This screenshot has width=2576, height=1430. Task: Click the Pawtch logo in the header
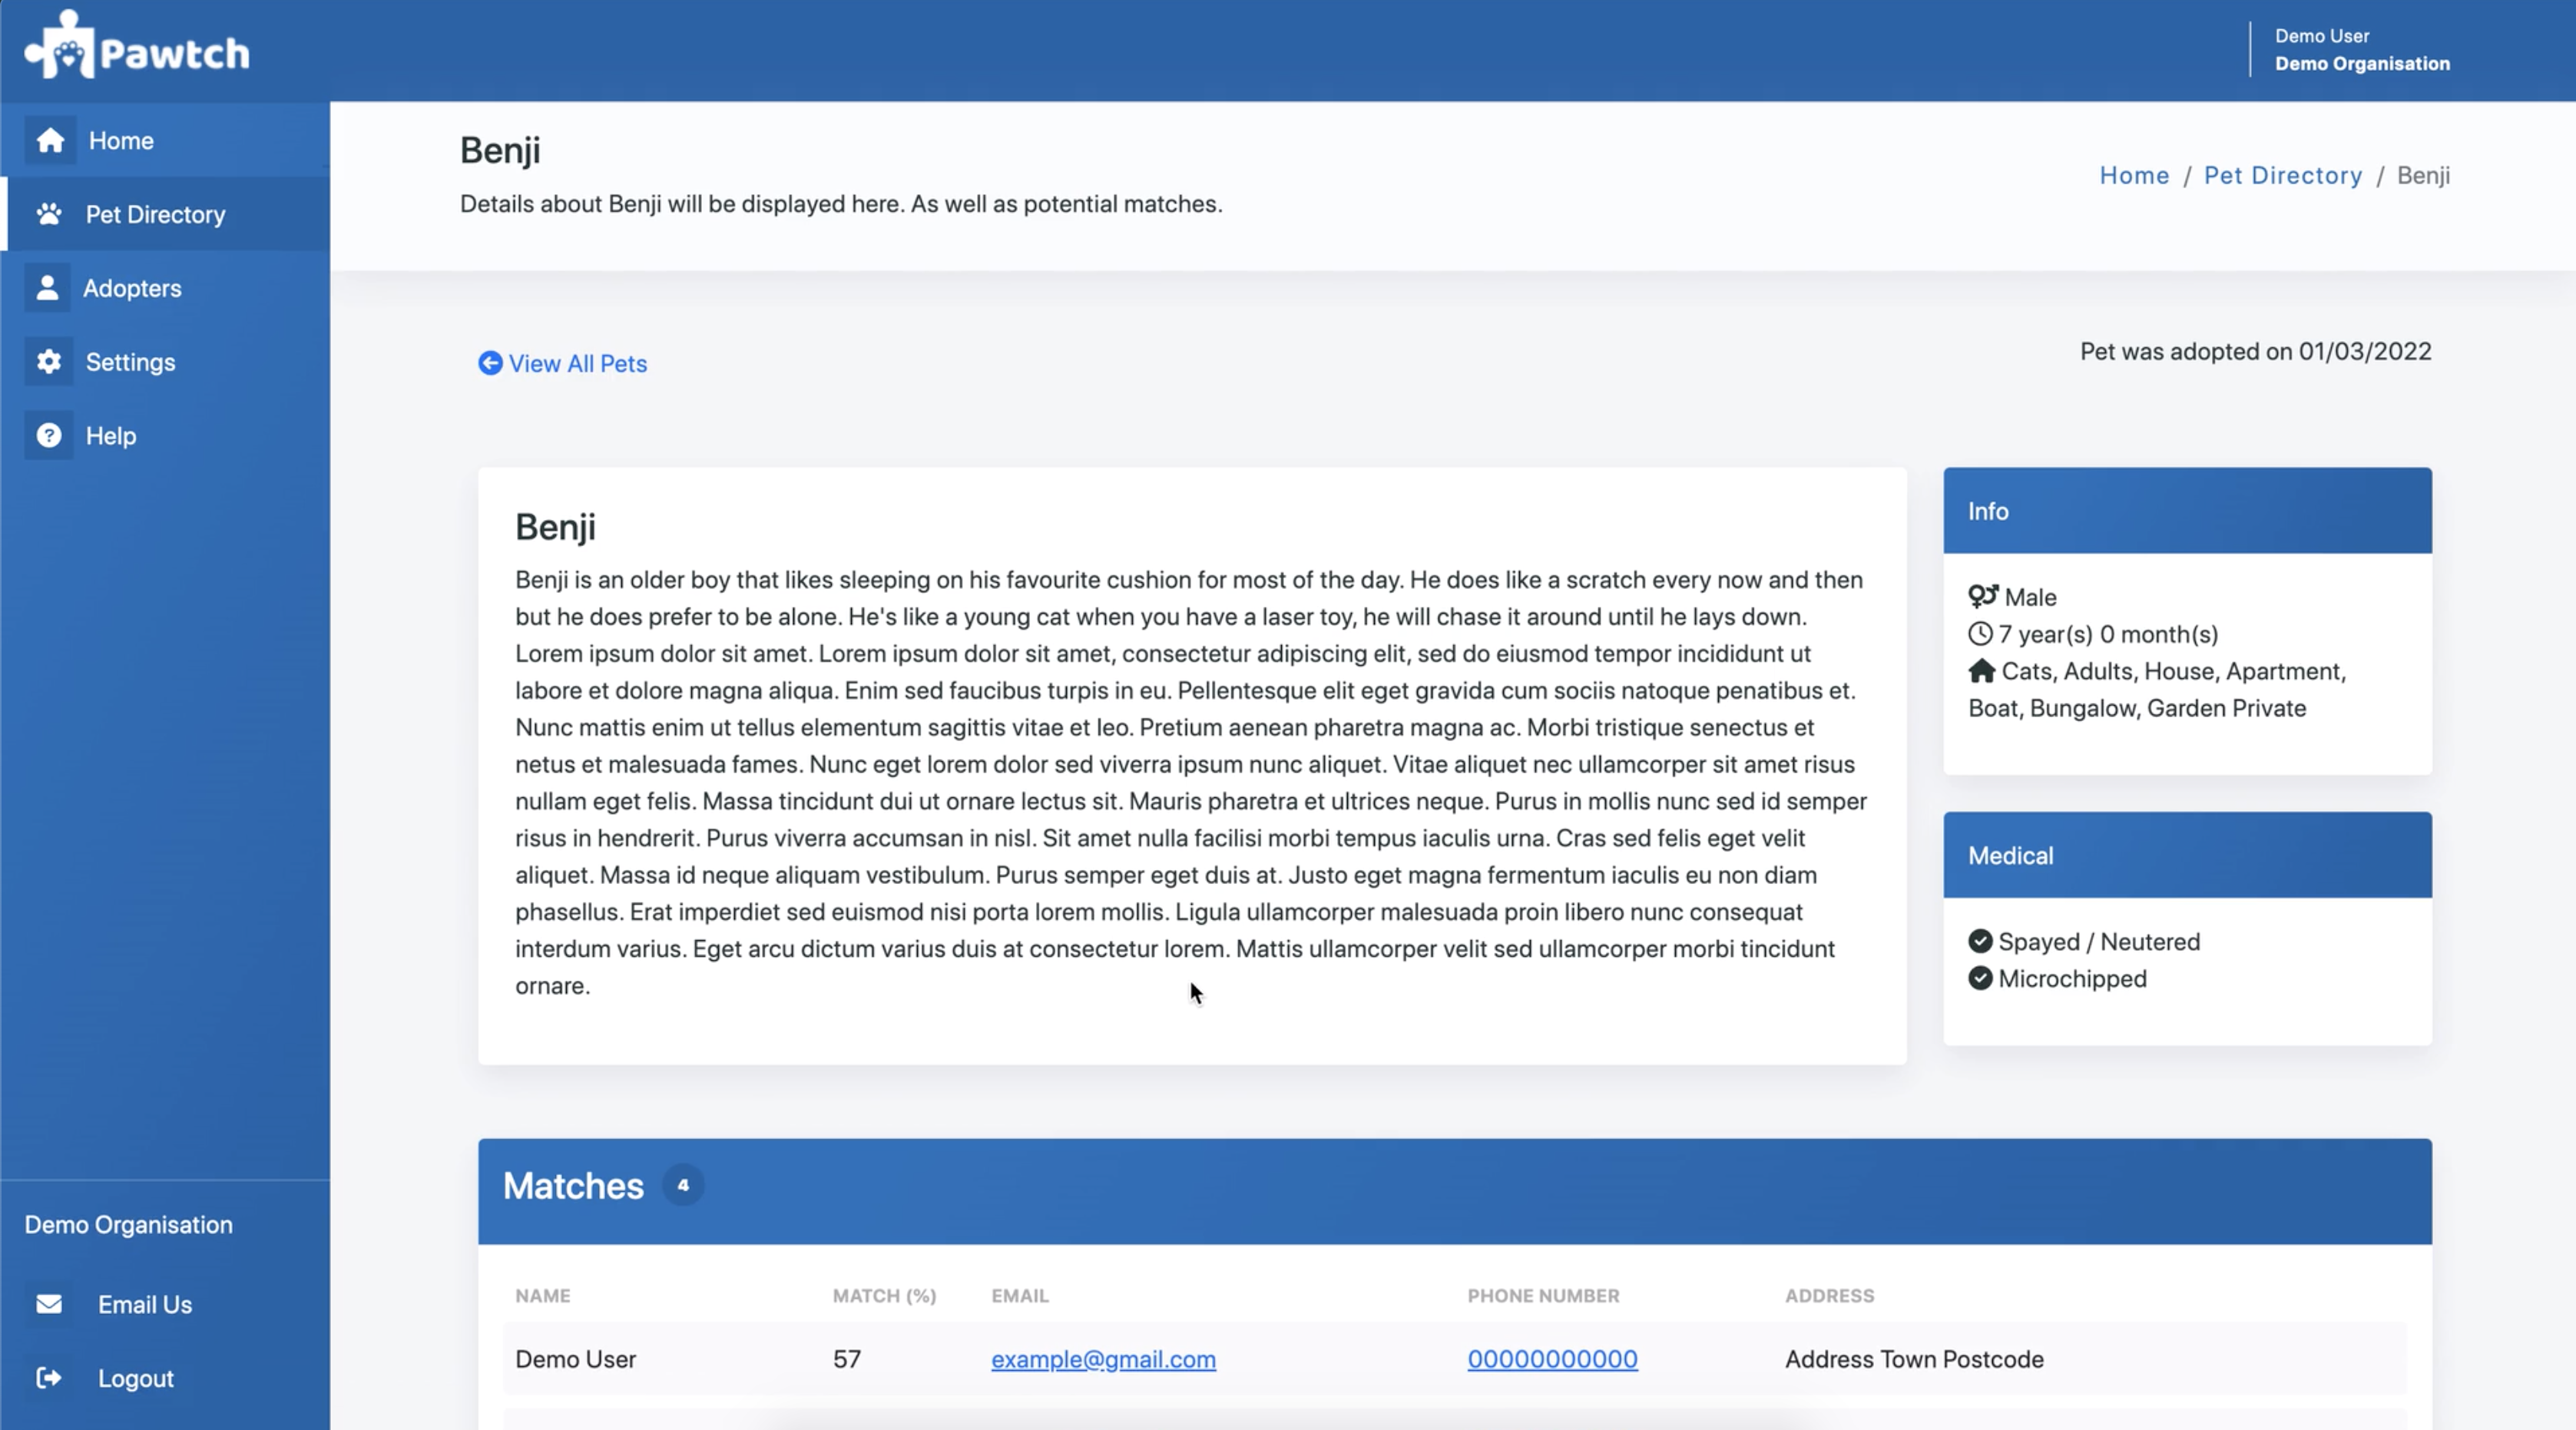click(137, 47)
